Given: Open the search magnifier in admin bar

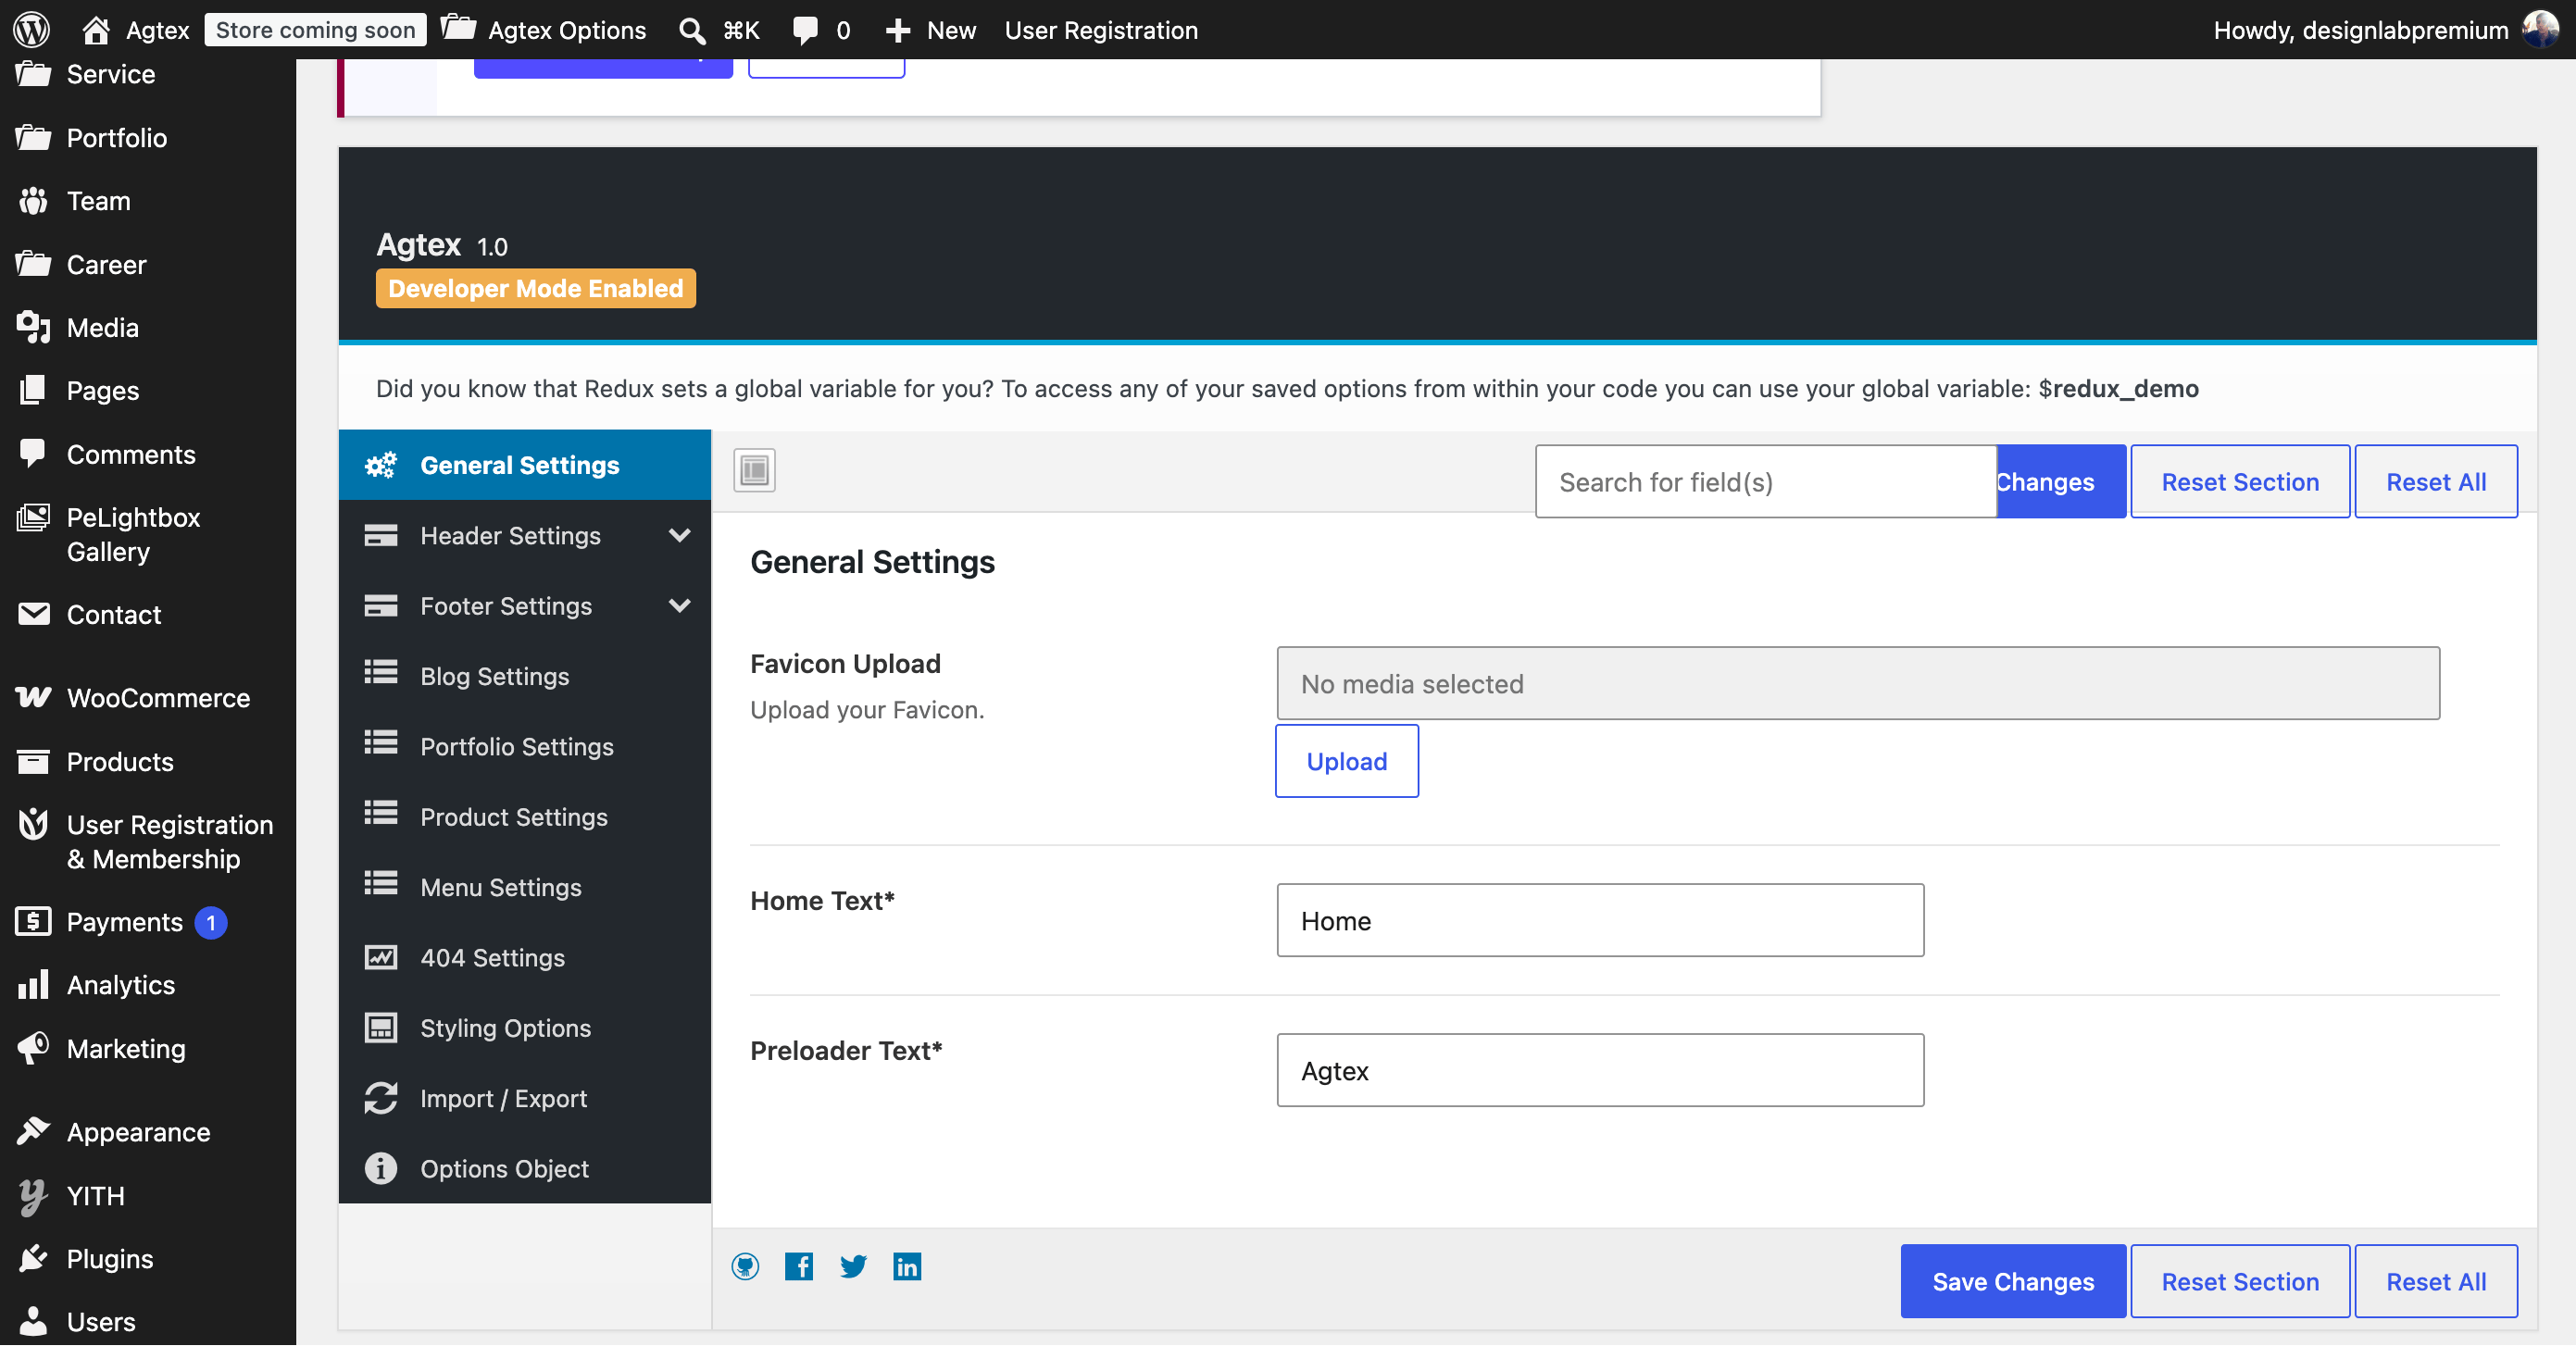Looking at the screenshot, I should point(692,30).
